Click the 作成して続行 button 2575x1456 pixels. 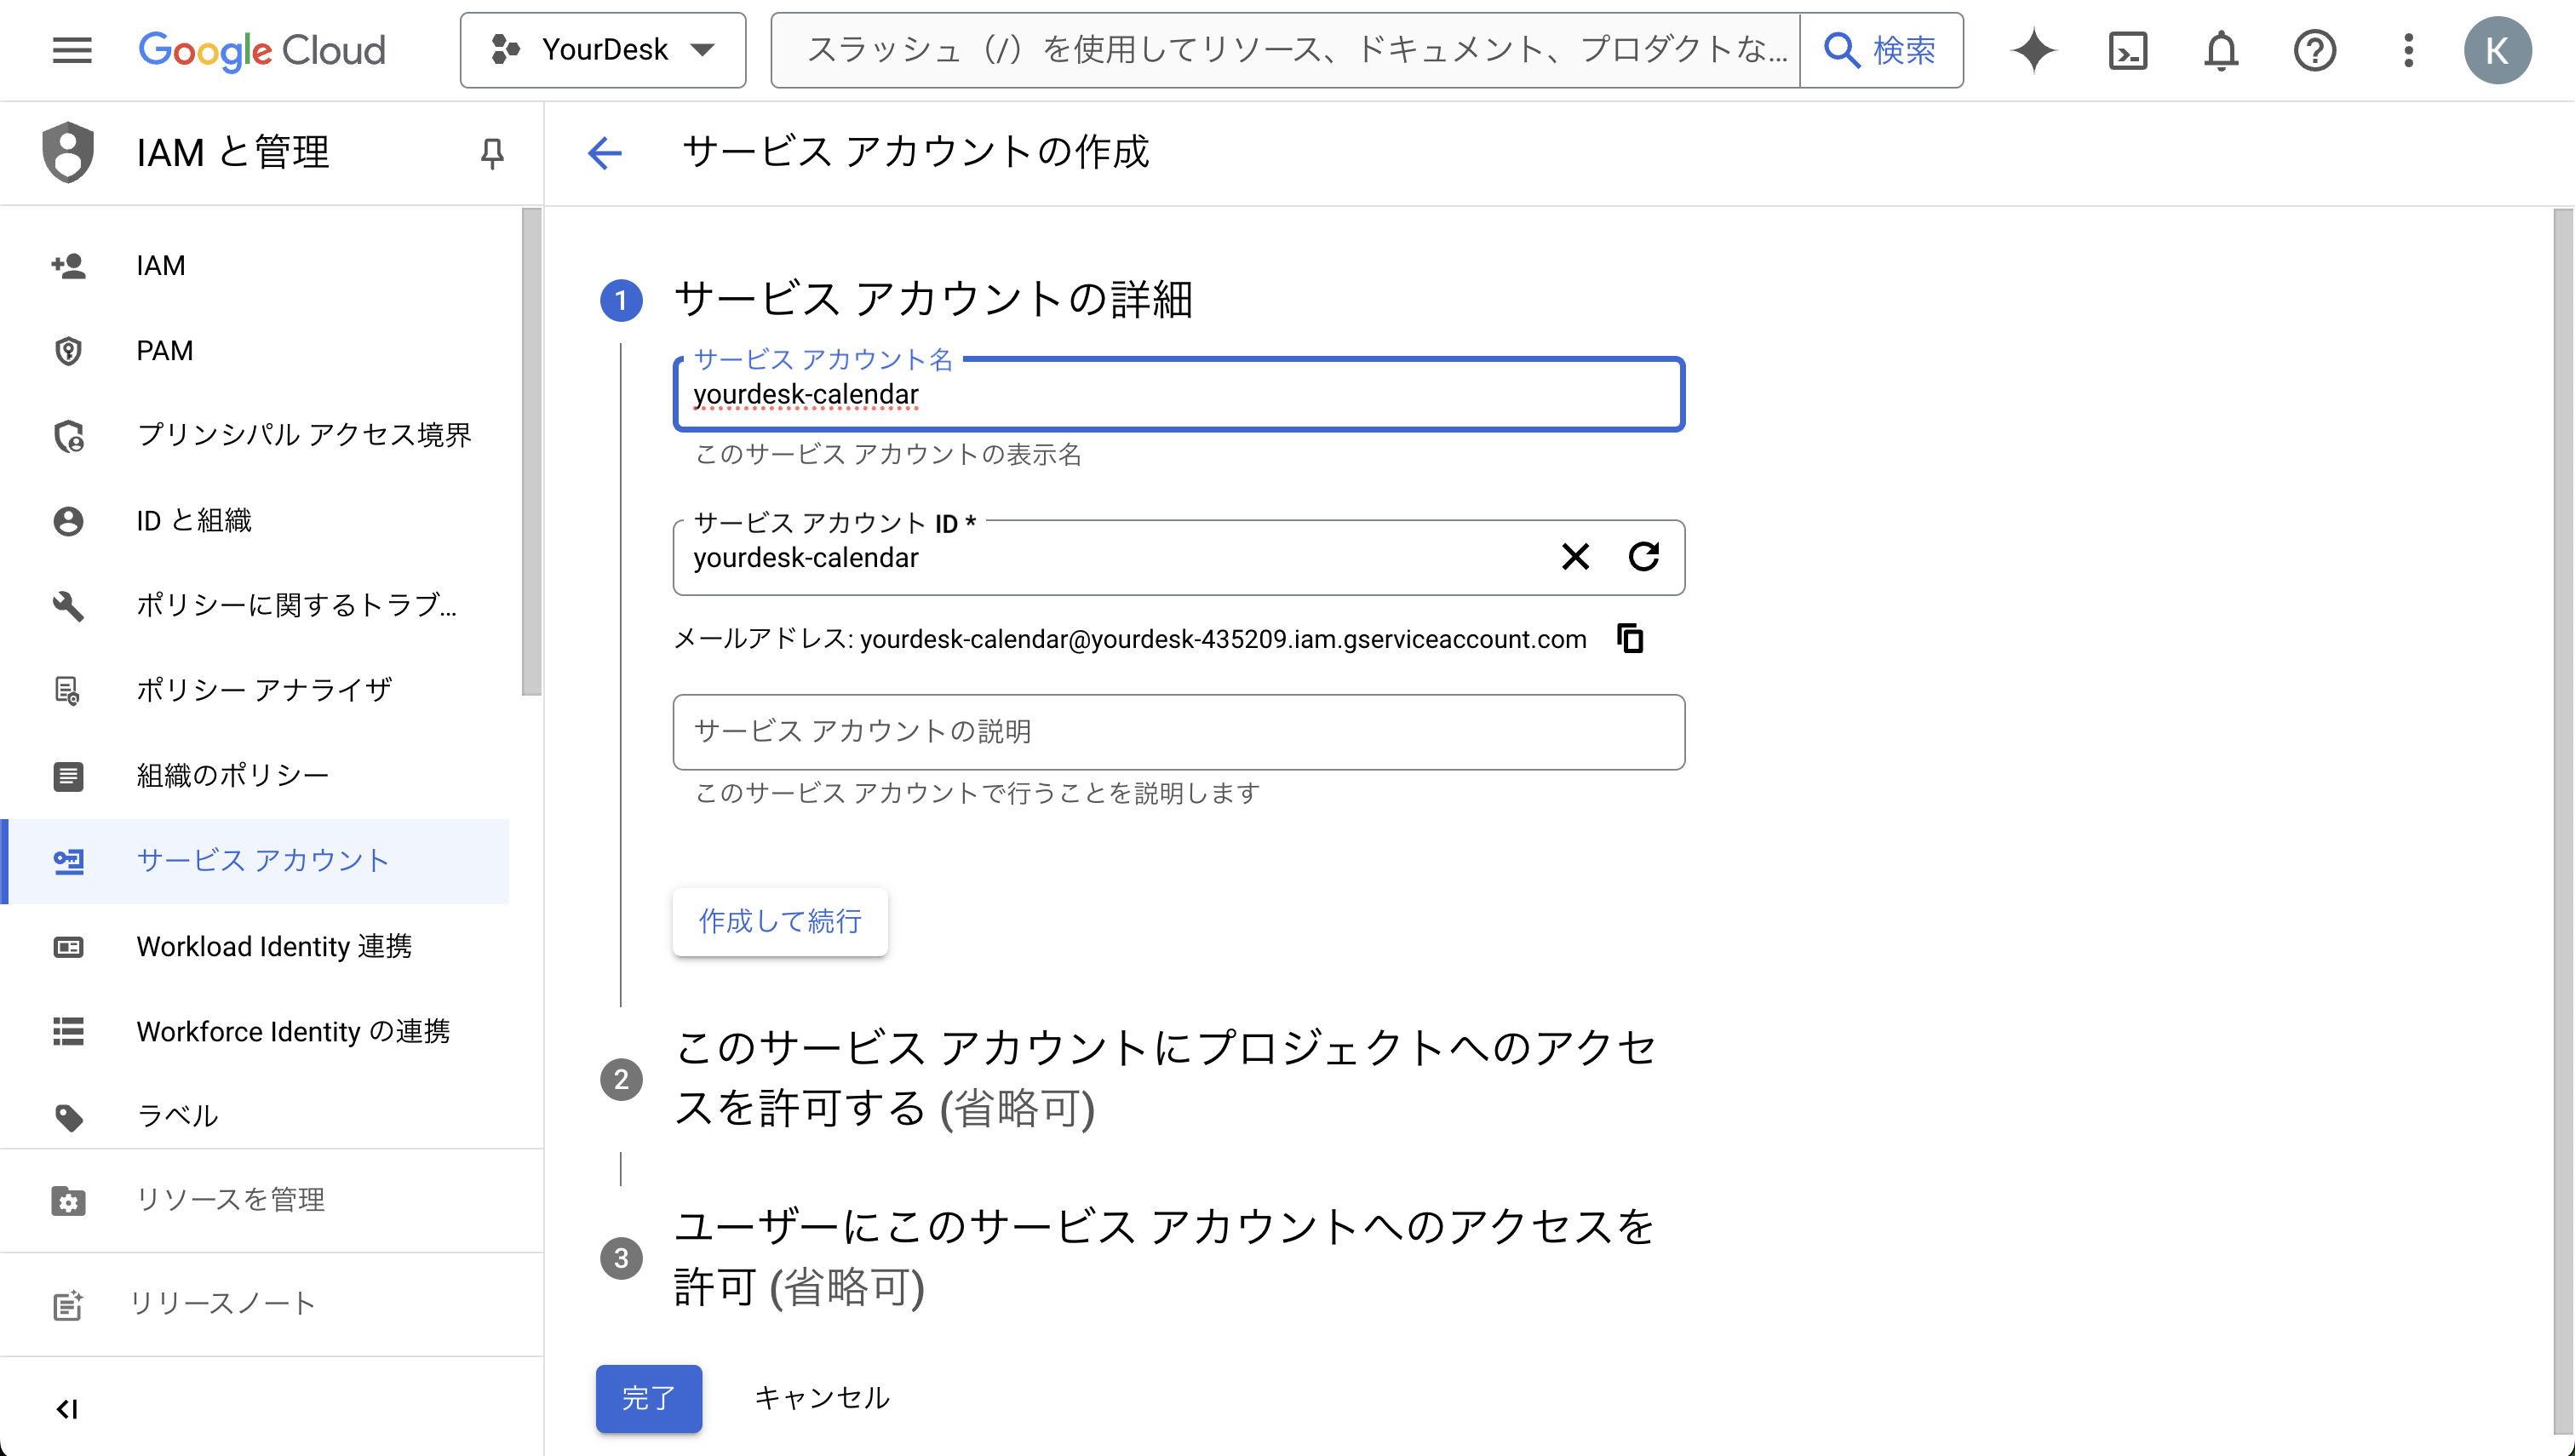[780, 922]
